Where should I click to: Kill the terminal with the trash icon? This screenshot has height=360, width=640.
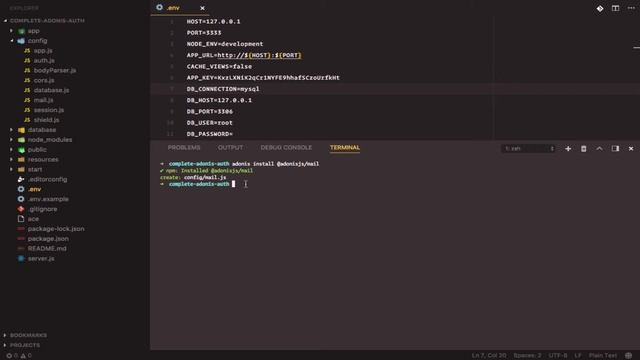[x=584, y=149]
